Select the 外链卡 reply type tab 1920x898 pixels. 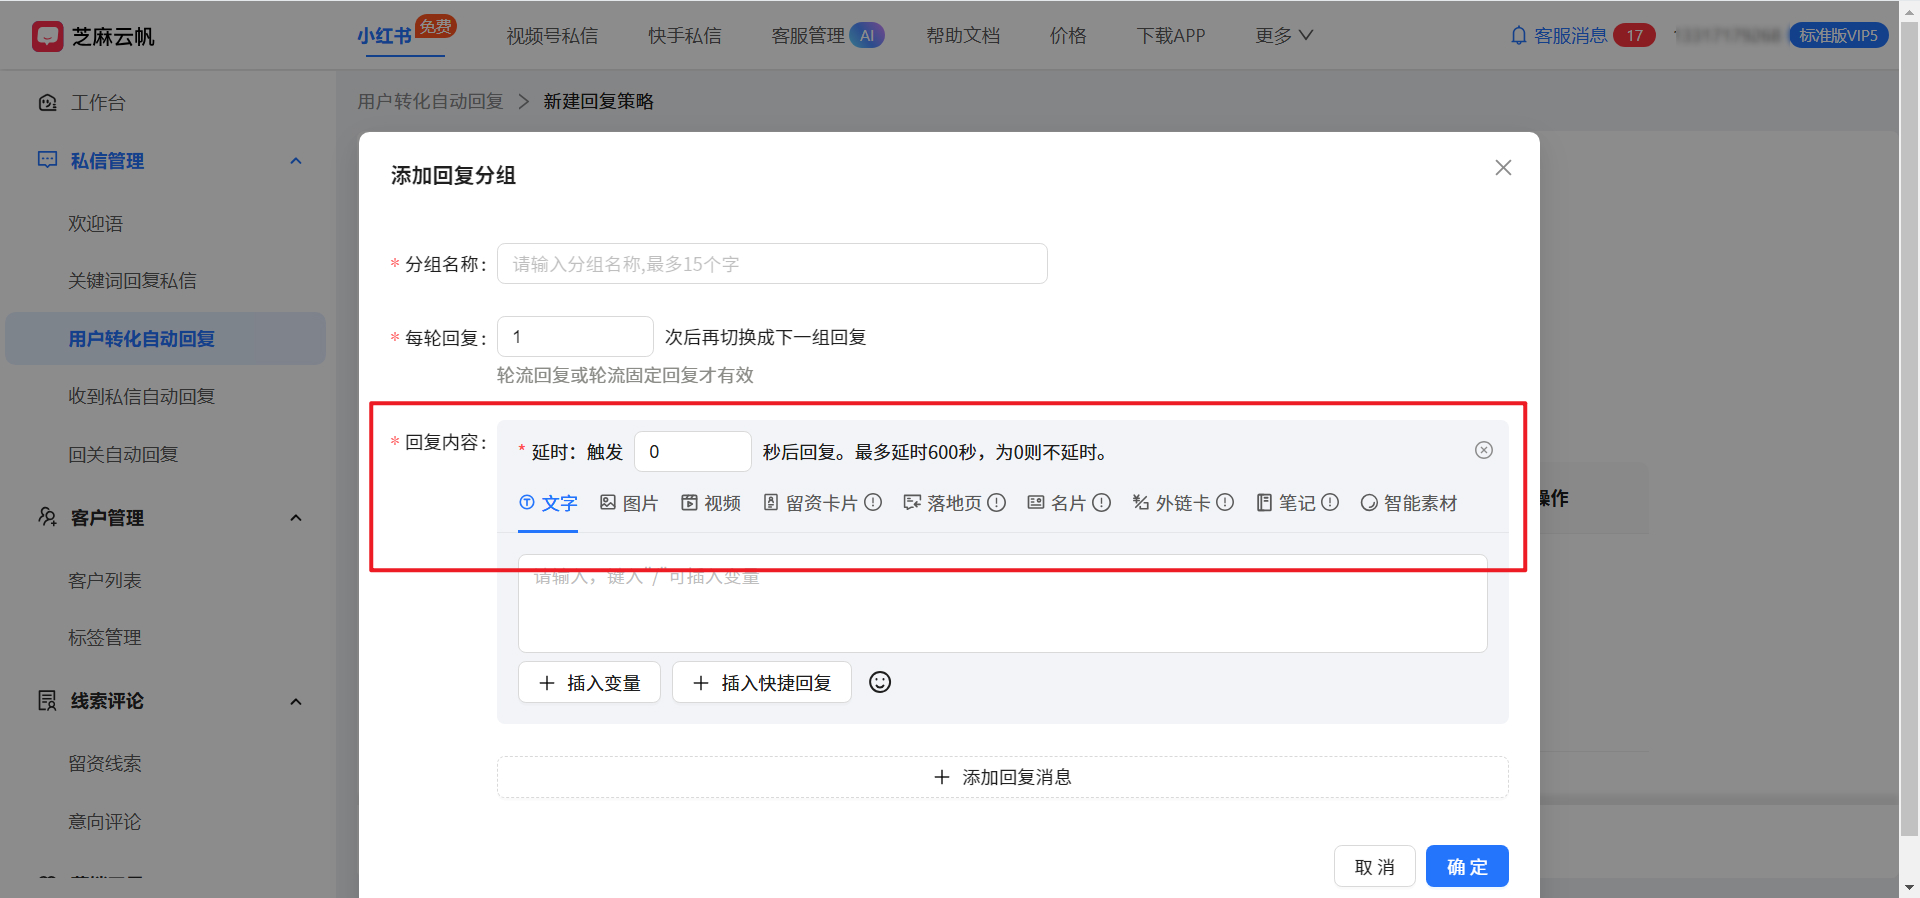pos(1171,503)
